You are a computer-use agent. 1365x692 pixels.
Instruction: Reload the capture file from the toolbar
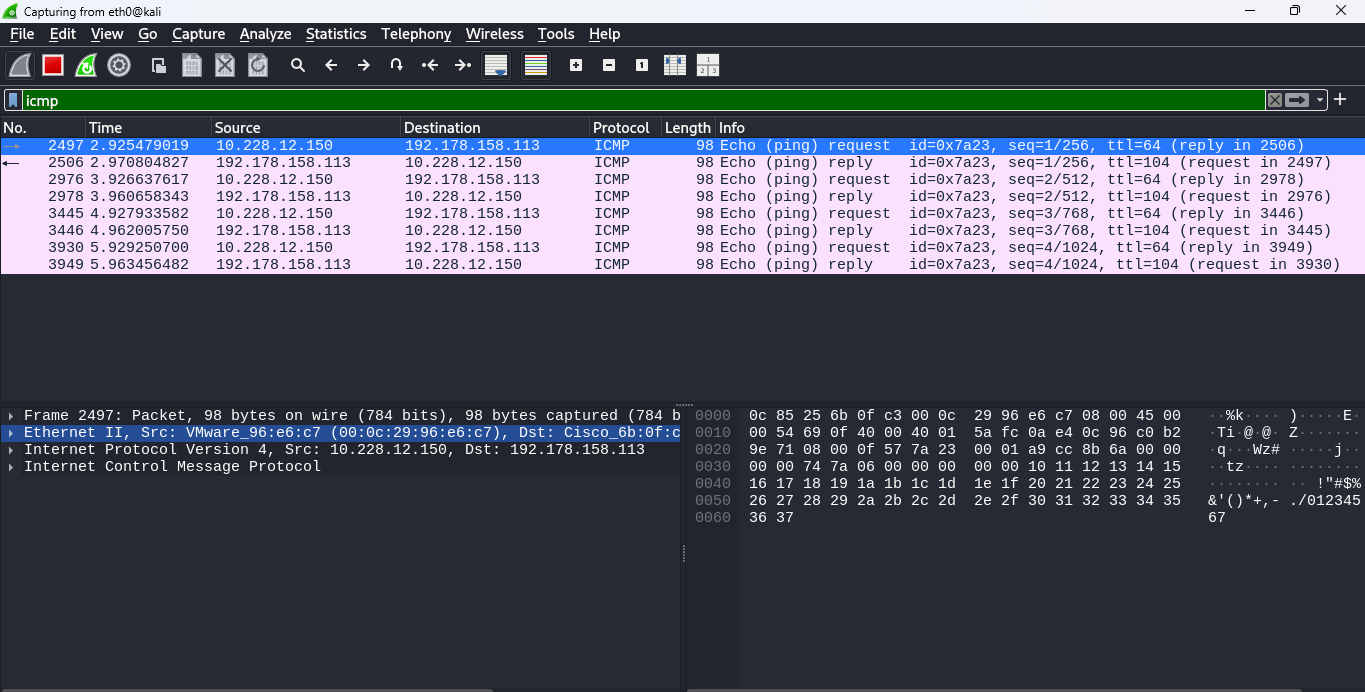click(x=258, y=65)
